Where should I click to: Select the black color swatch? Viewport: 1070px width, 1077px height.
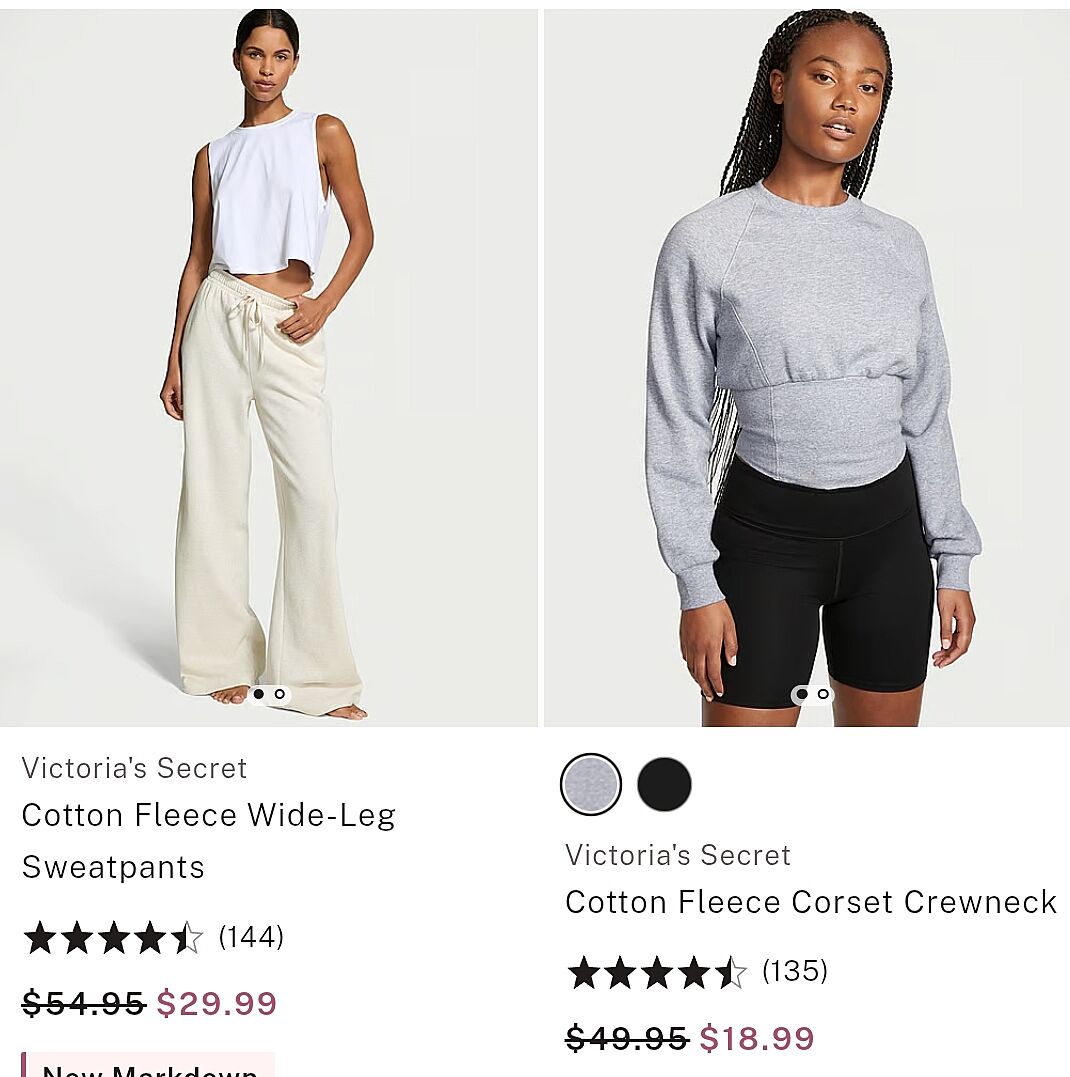664,784
